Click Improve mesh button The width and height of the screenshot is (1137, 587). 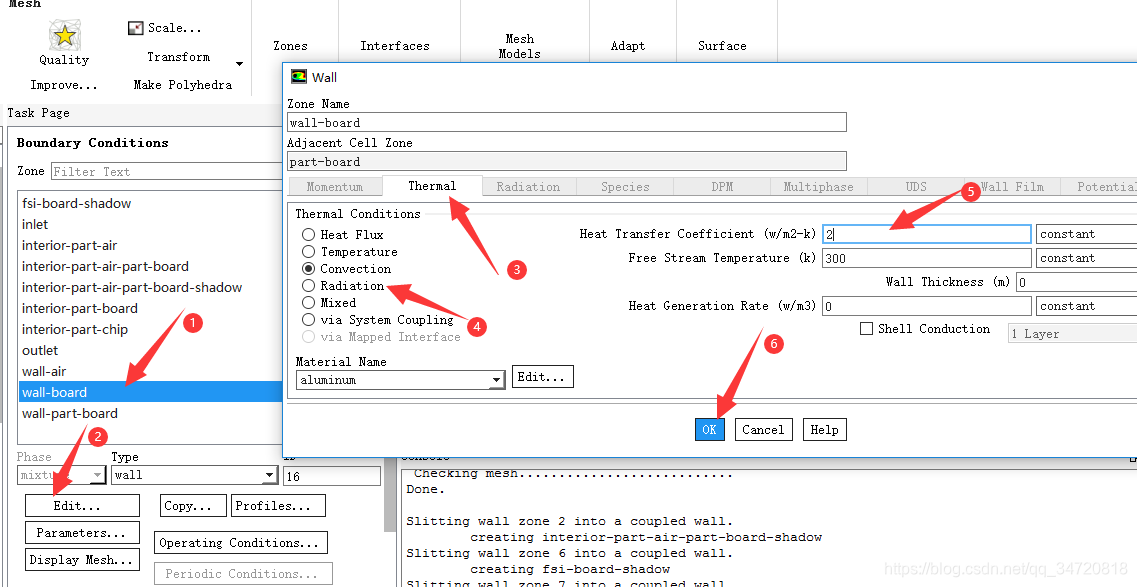pos(64,85)
